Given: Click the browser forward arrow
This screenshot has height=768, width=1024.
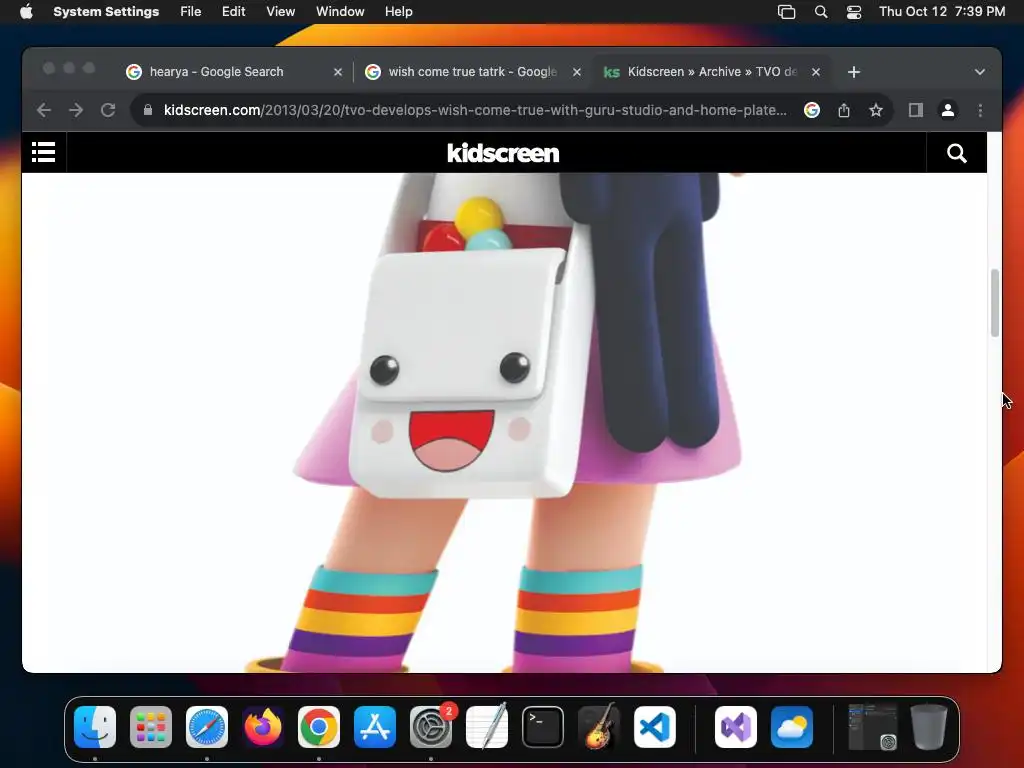Looking at the screenshot, I should click(76, 110).
